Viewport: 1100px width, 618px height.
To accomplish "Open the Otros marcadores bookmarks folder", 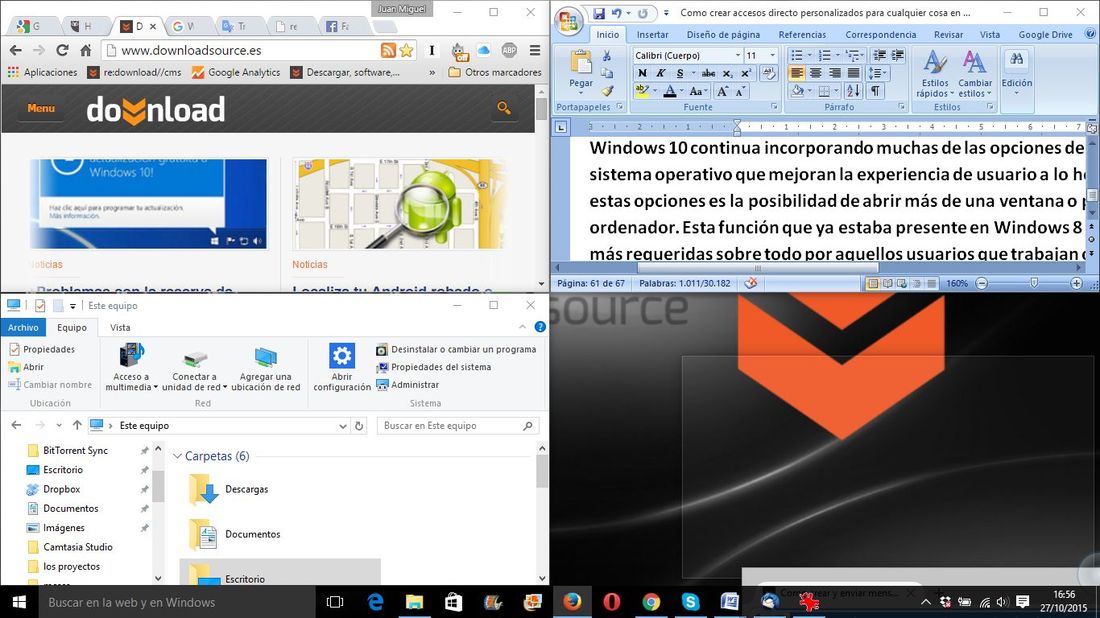I will tap(495, 72).
